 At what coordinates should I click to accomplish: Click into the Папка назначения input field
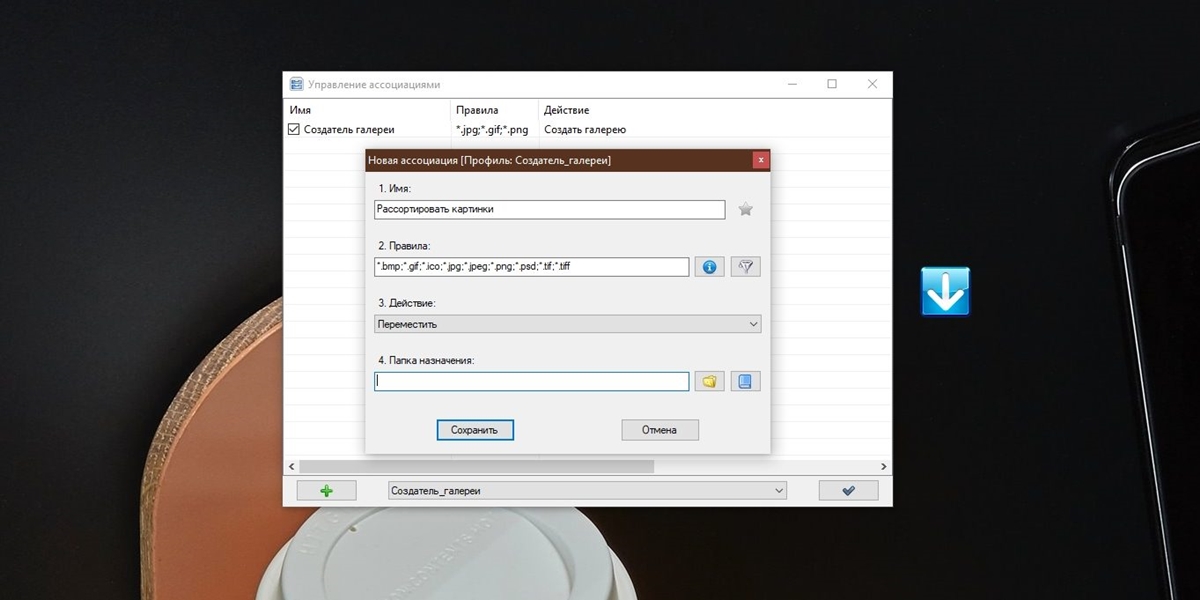coord(531,381)
